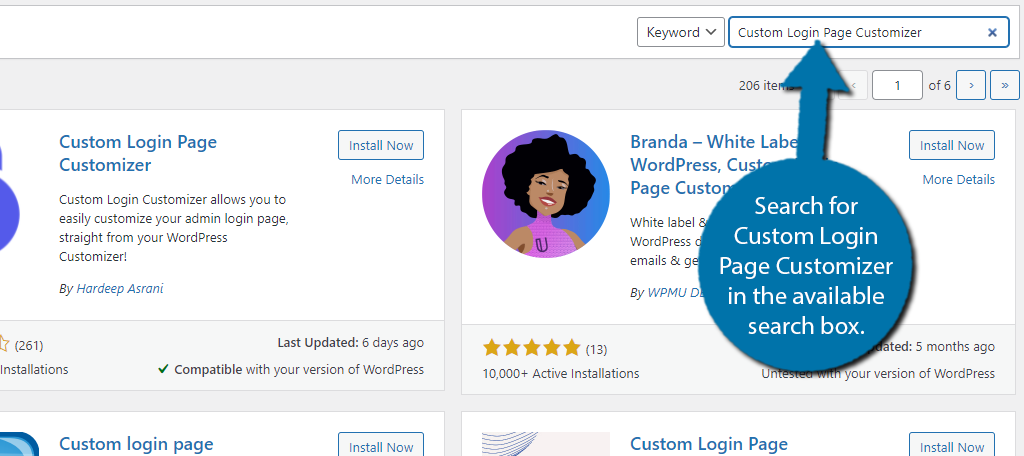Open the Keyword search type dropdown

[680, 32]
